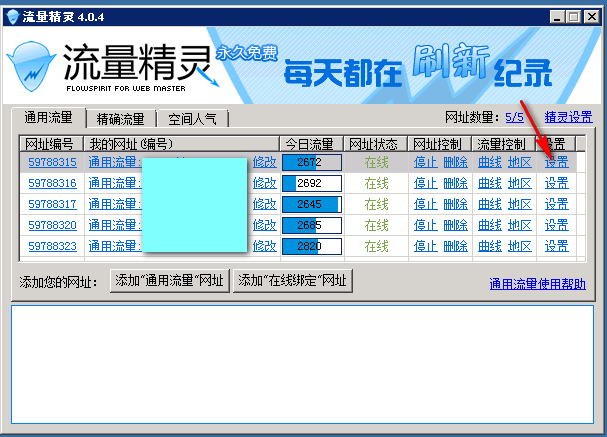
Task: Click 停止 for row 59788323
Action: pos(425,246)
